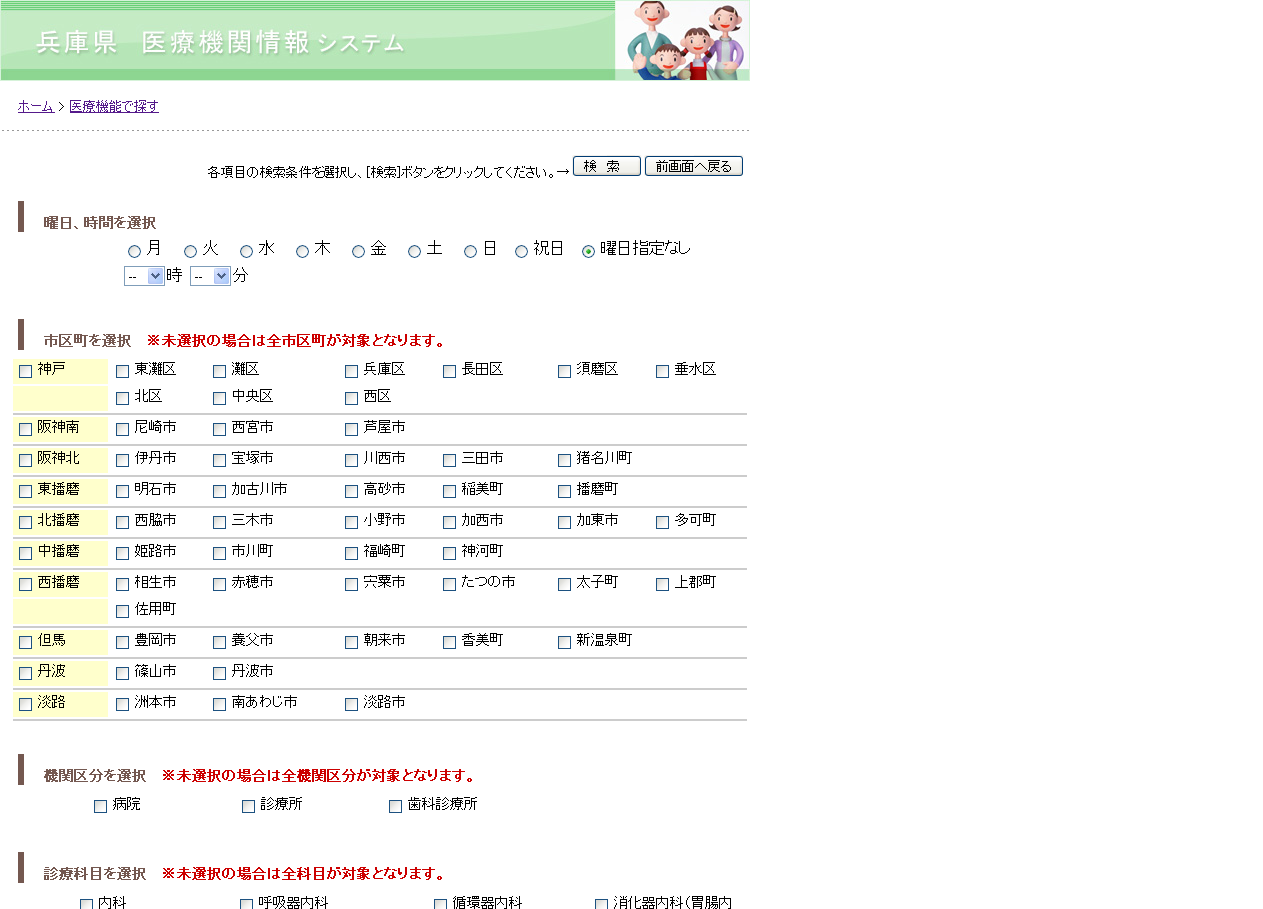Check the 尼崎市 checkbox

click(123, 430)
